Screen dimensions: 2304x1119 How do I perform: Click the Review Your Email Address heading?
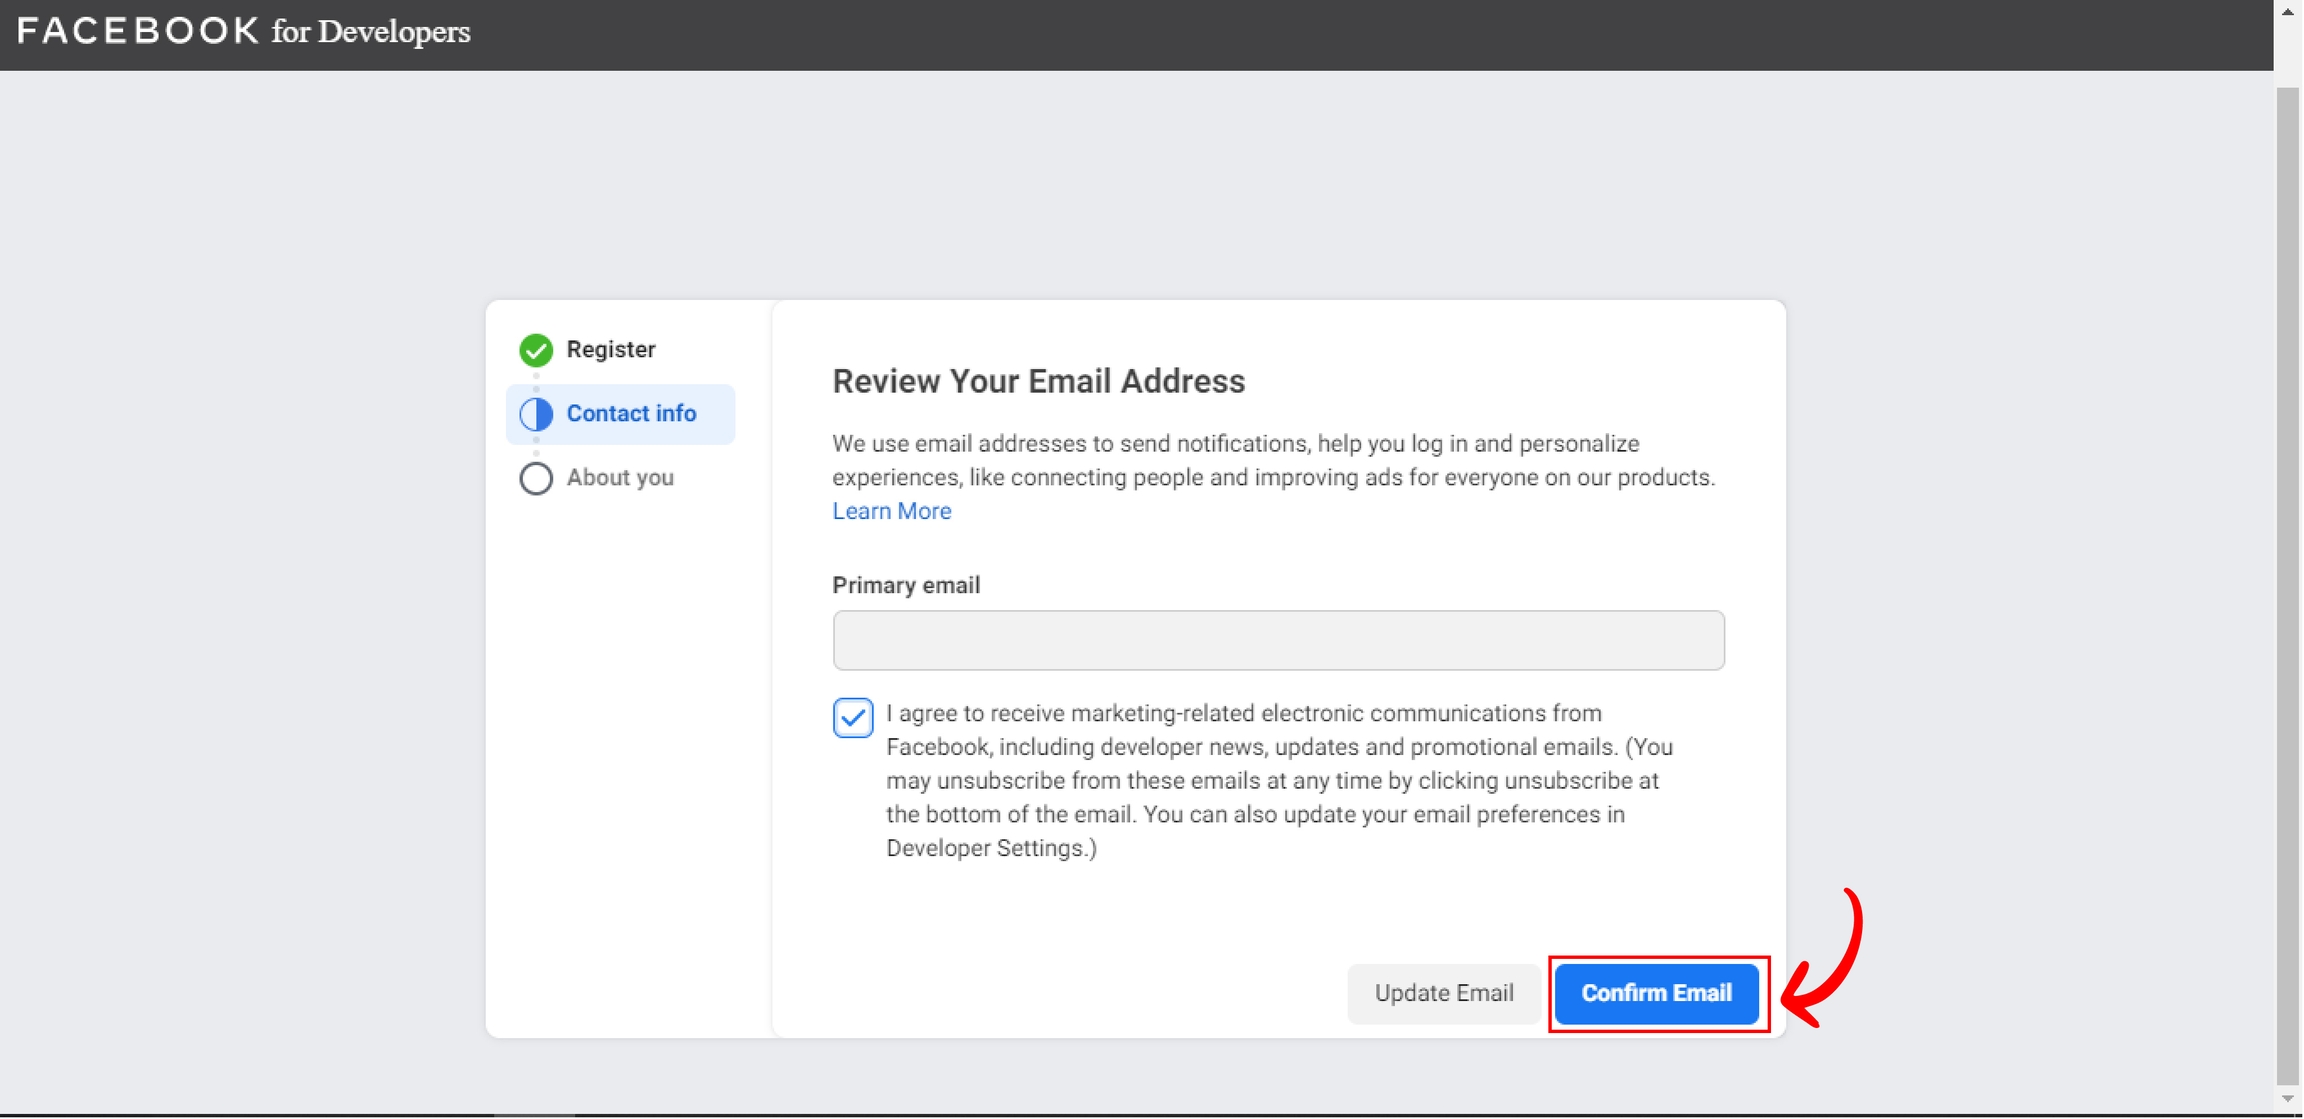click(1038, 381)
